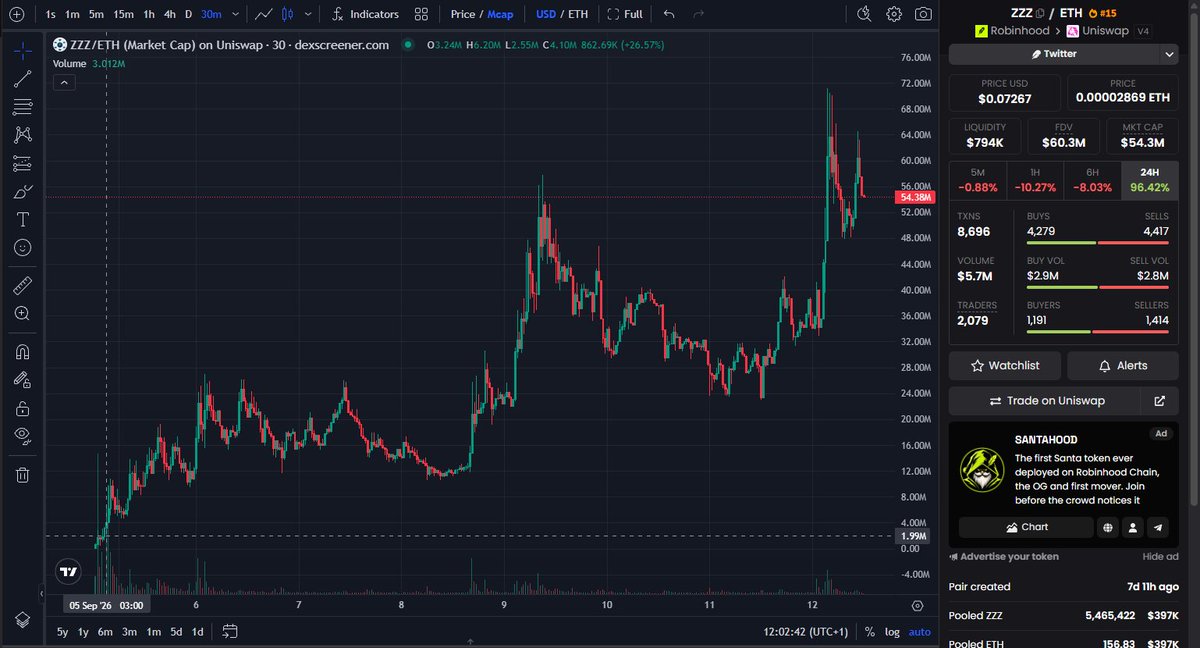The image size is (1200, 648).
Task: Switch chart to Mcap mode
Action: point(500,14)
